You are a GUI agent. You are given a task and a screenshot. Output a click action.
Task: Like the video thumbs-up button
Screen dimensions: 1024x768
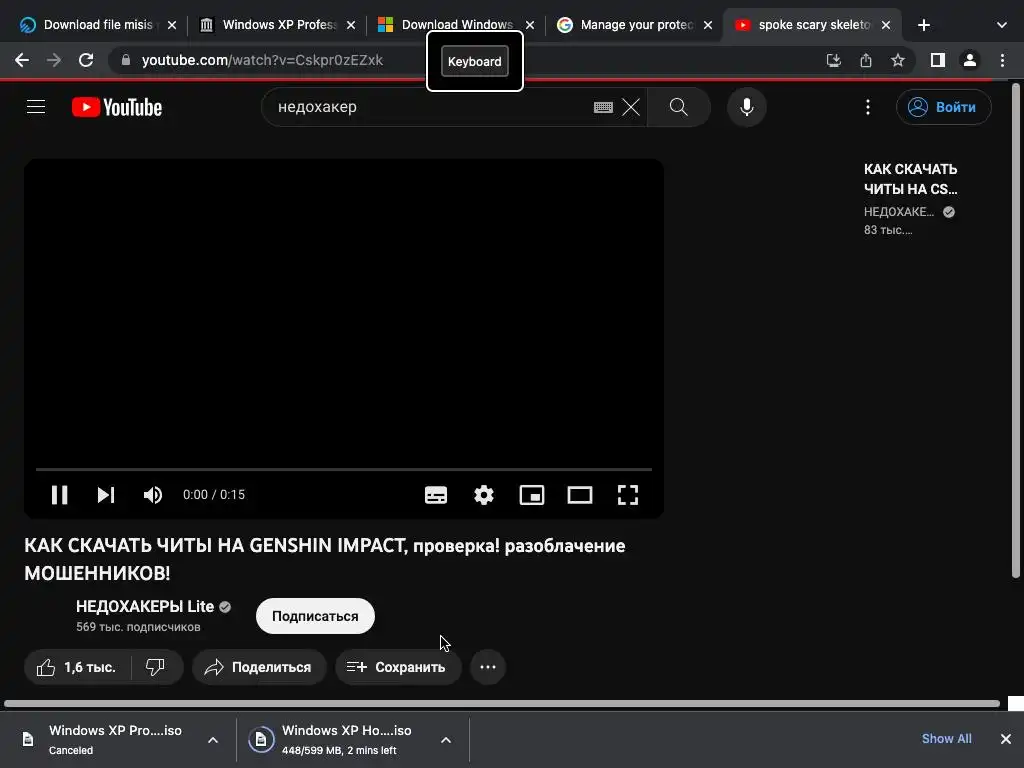click(x=77, y=667)
